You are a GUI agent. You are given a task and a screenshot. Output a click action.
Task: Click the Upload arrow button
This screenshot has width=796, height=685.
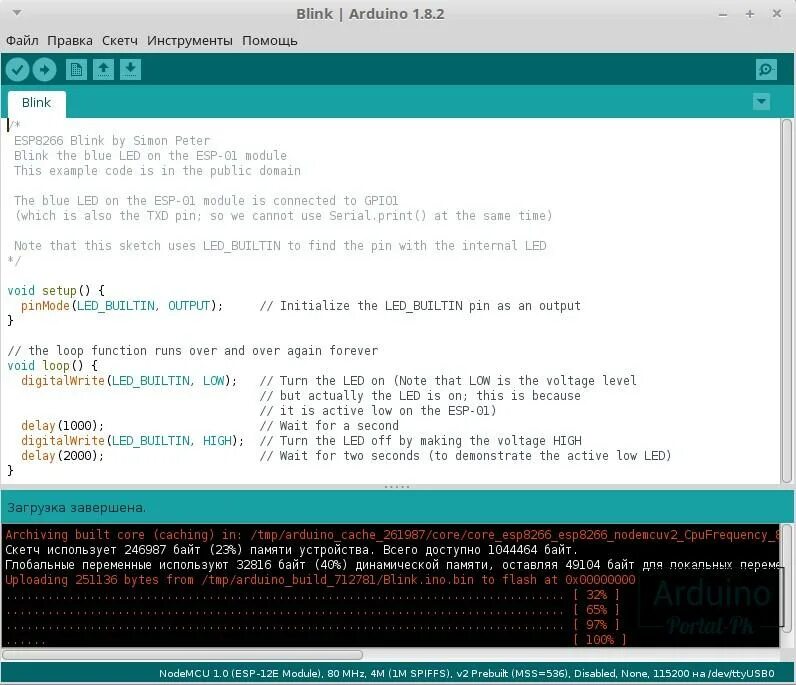pyautogui.click(x=45, y=69)
